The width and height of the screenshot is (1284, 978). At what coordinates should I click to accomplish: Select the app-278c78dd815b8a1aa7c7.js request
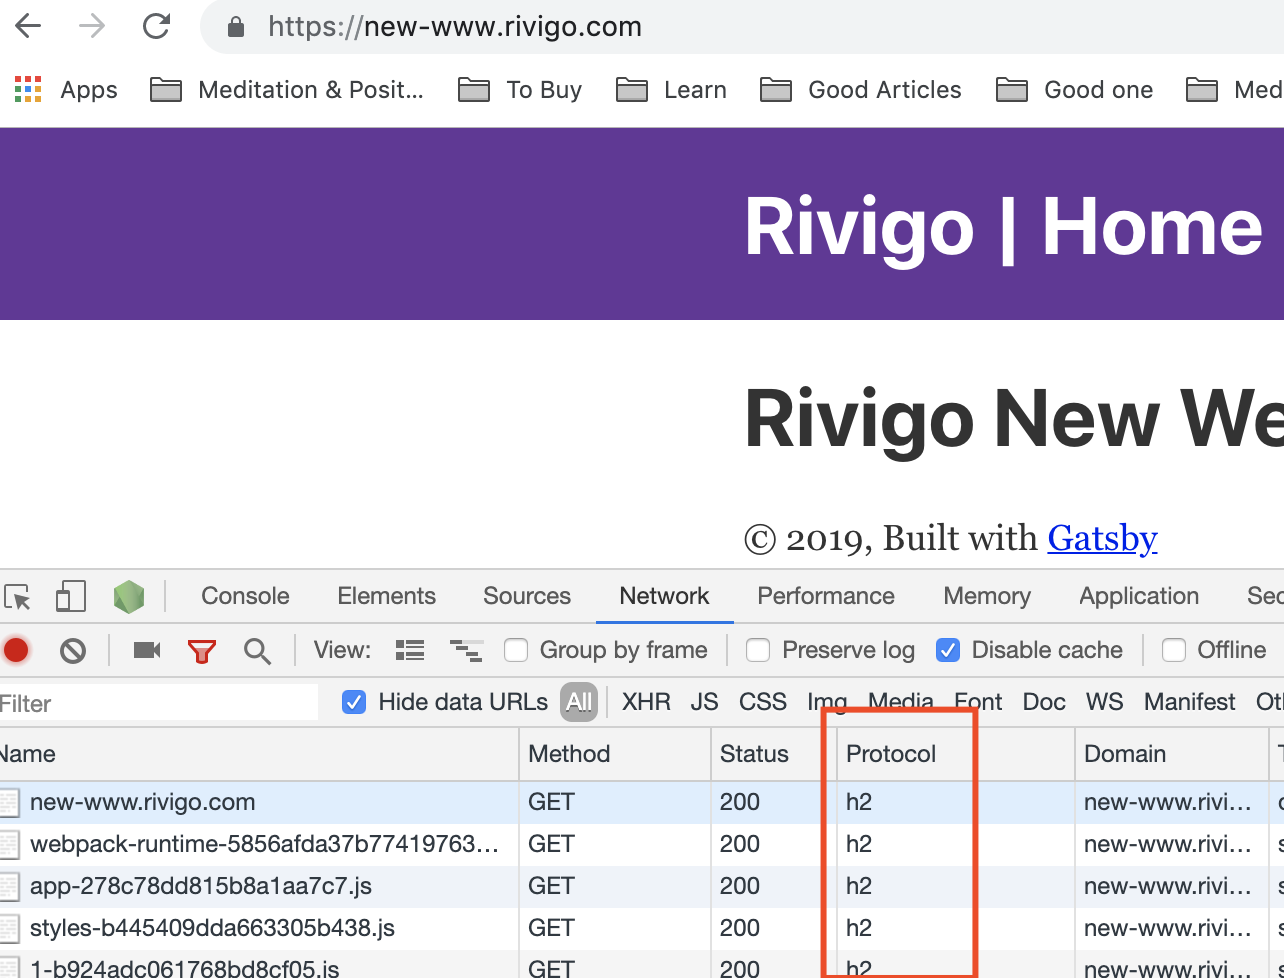click(x=642, y=886)
